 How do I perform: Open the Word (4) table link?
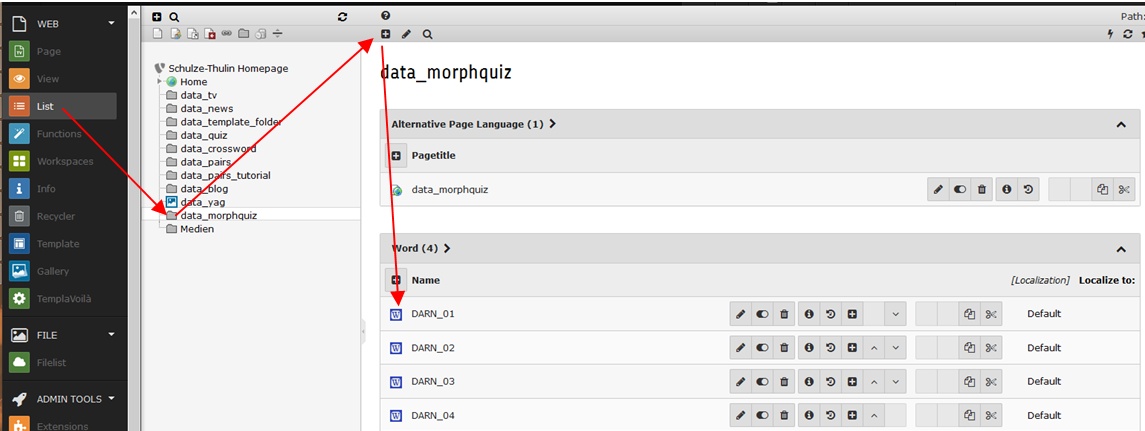click(414, 248)
